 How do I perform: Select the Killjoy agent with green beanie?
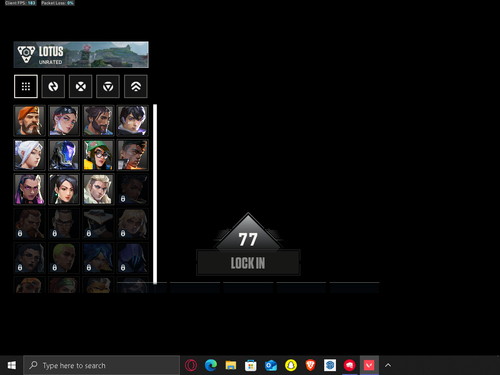(x=98, y=155)
